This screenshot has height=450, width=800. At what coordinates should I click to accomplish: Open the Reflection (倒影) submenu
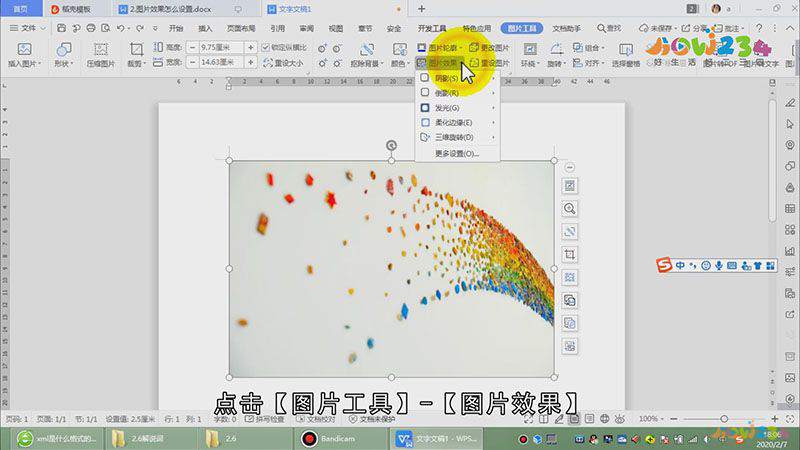tap(457, 93)
